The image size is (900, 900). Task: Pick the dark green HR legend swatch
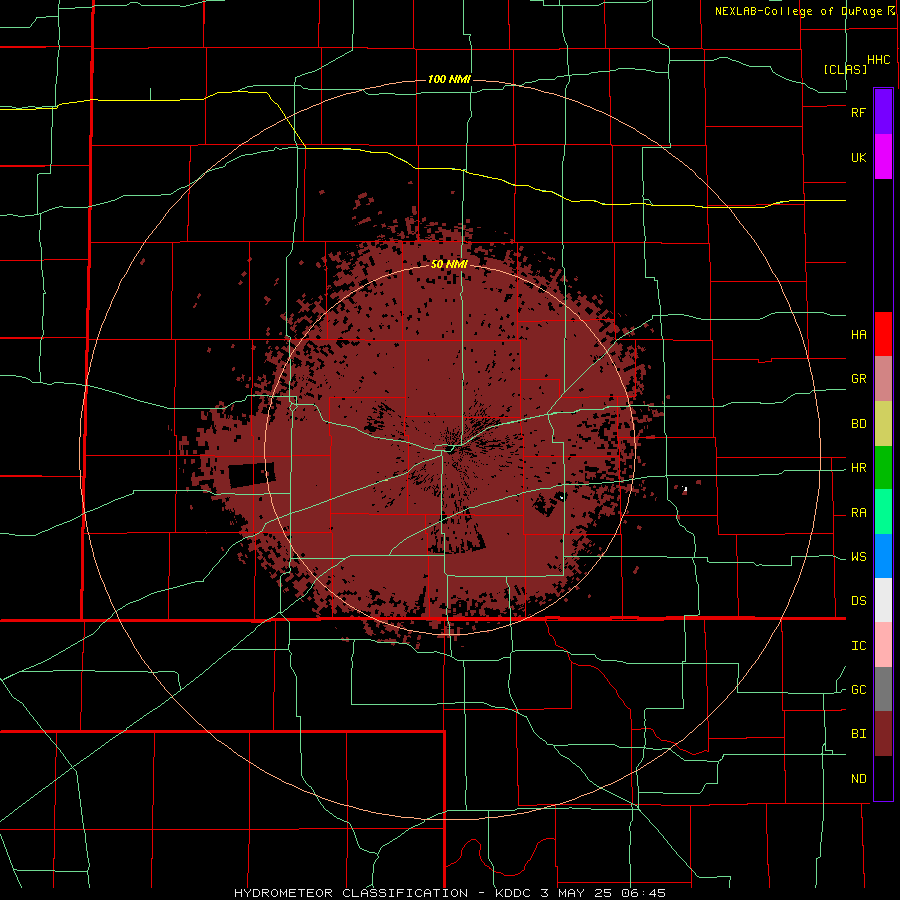[x=883, y=468]
